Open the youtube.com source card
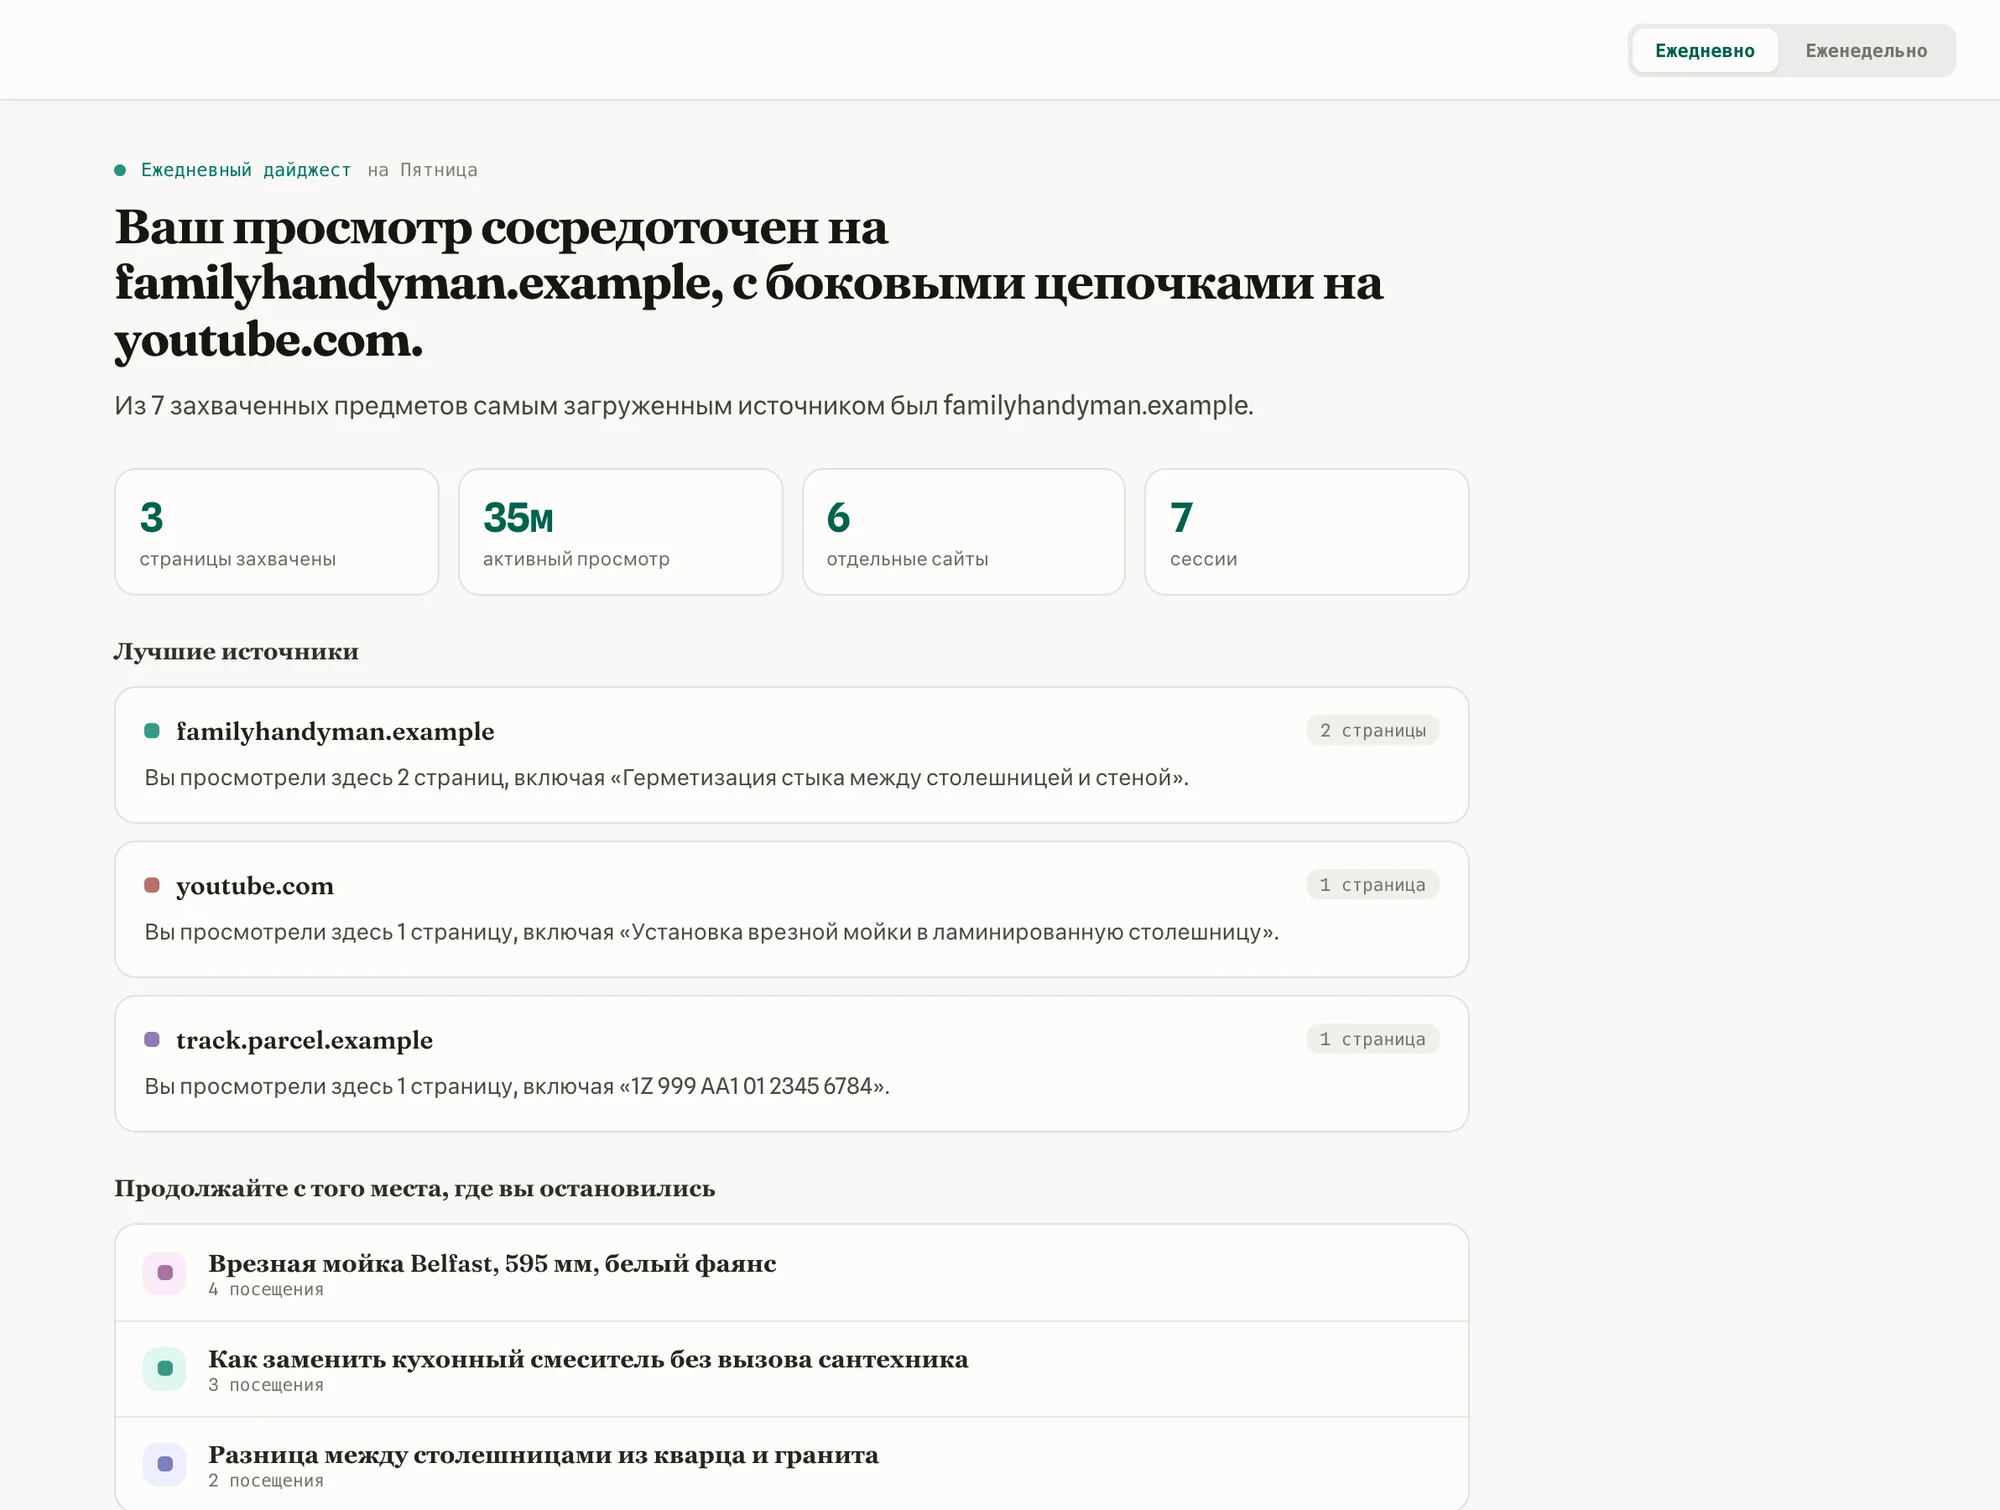Screen dimensions: 2000x1510 click(x=791, y=909)
